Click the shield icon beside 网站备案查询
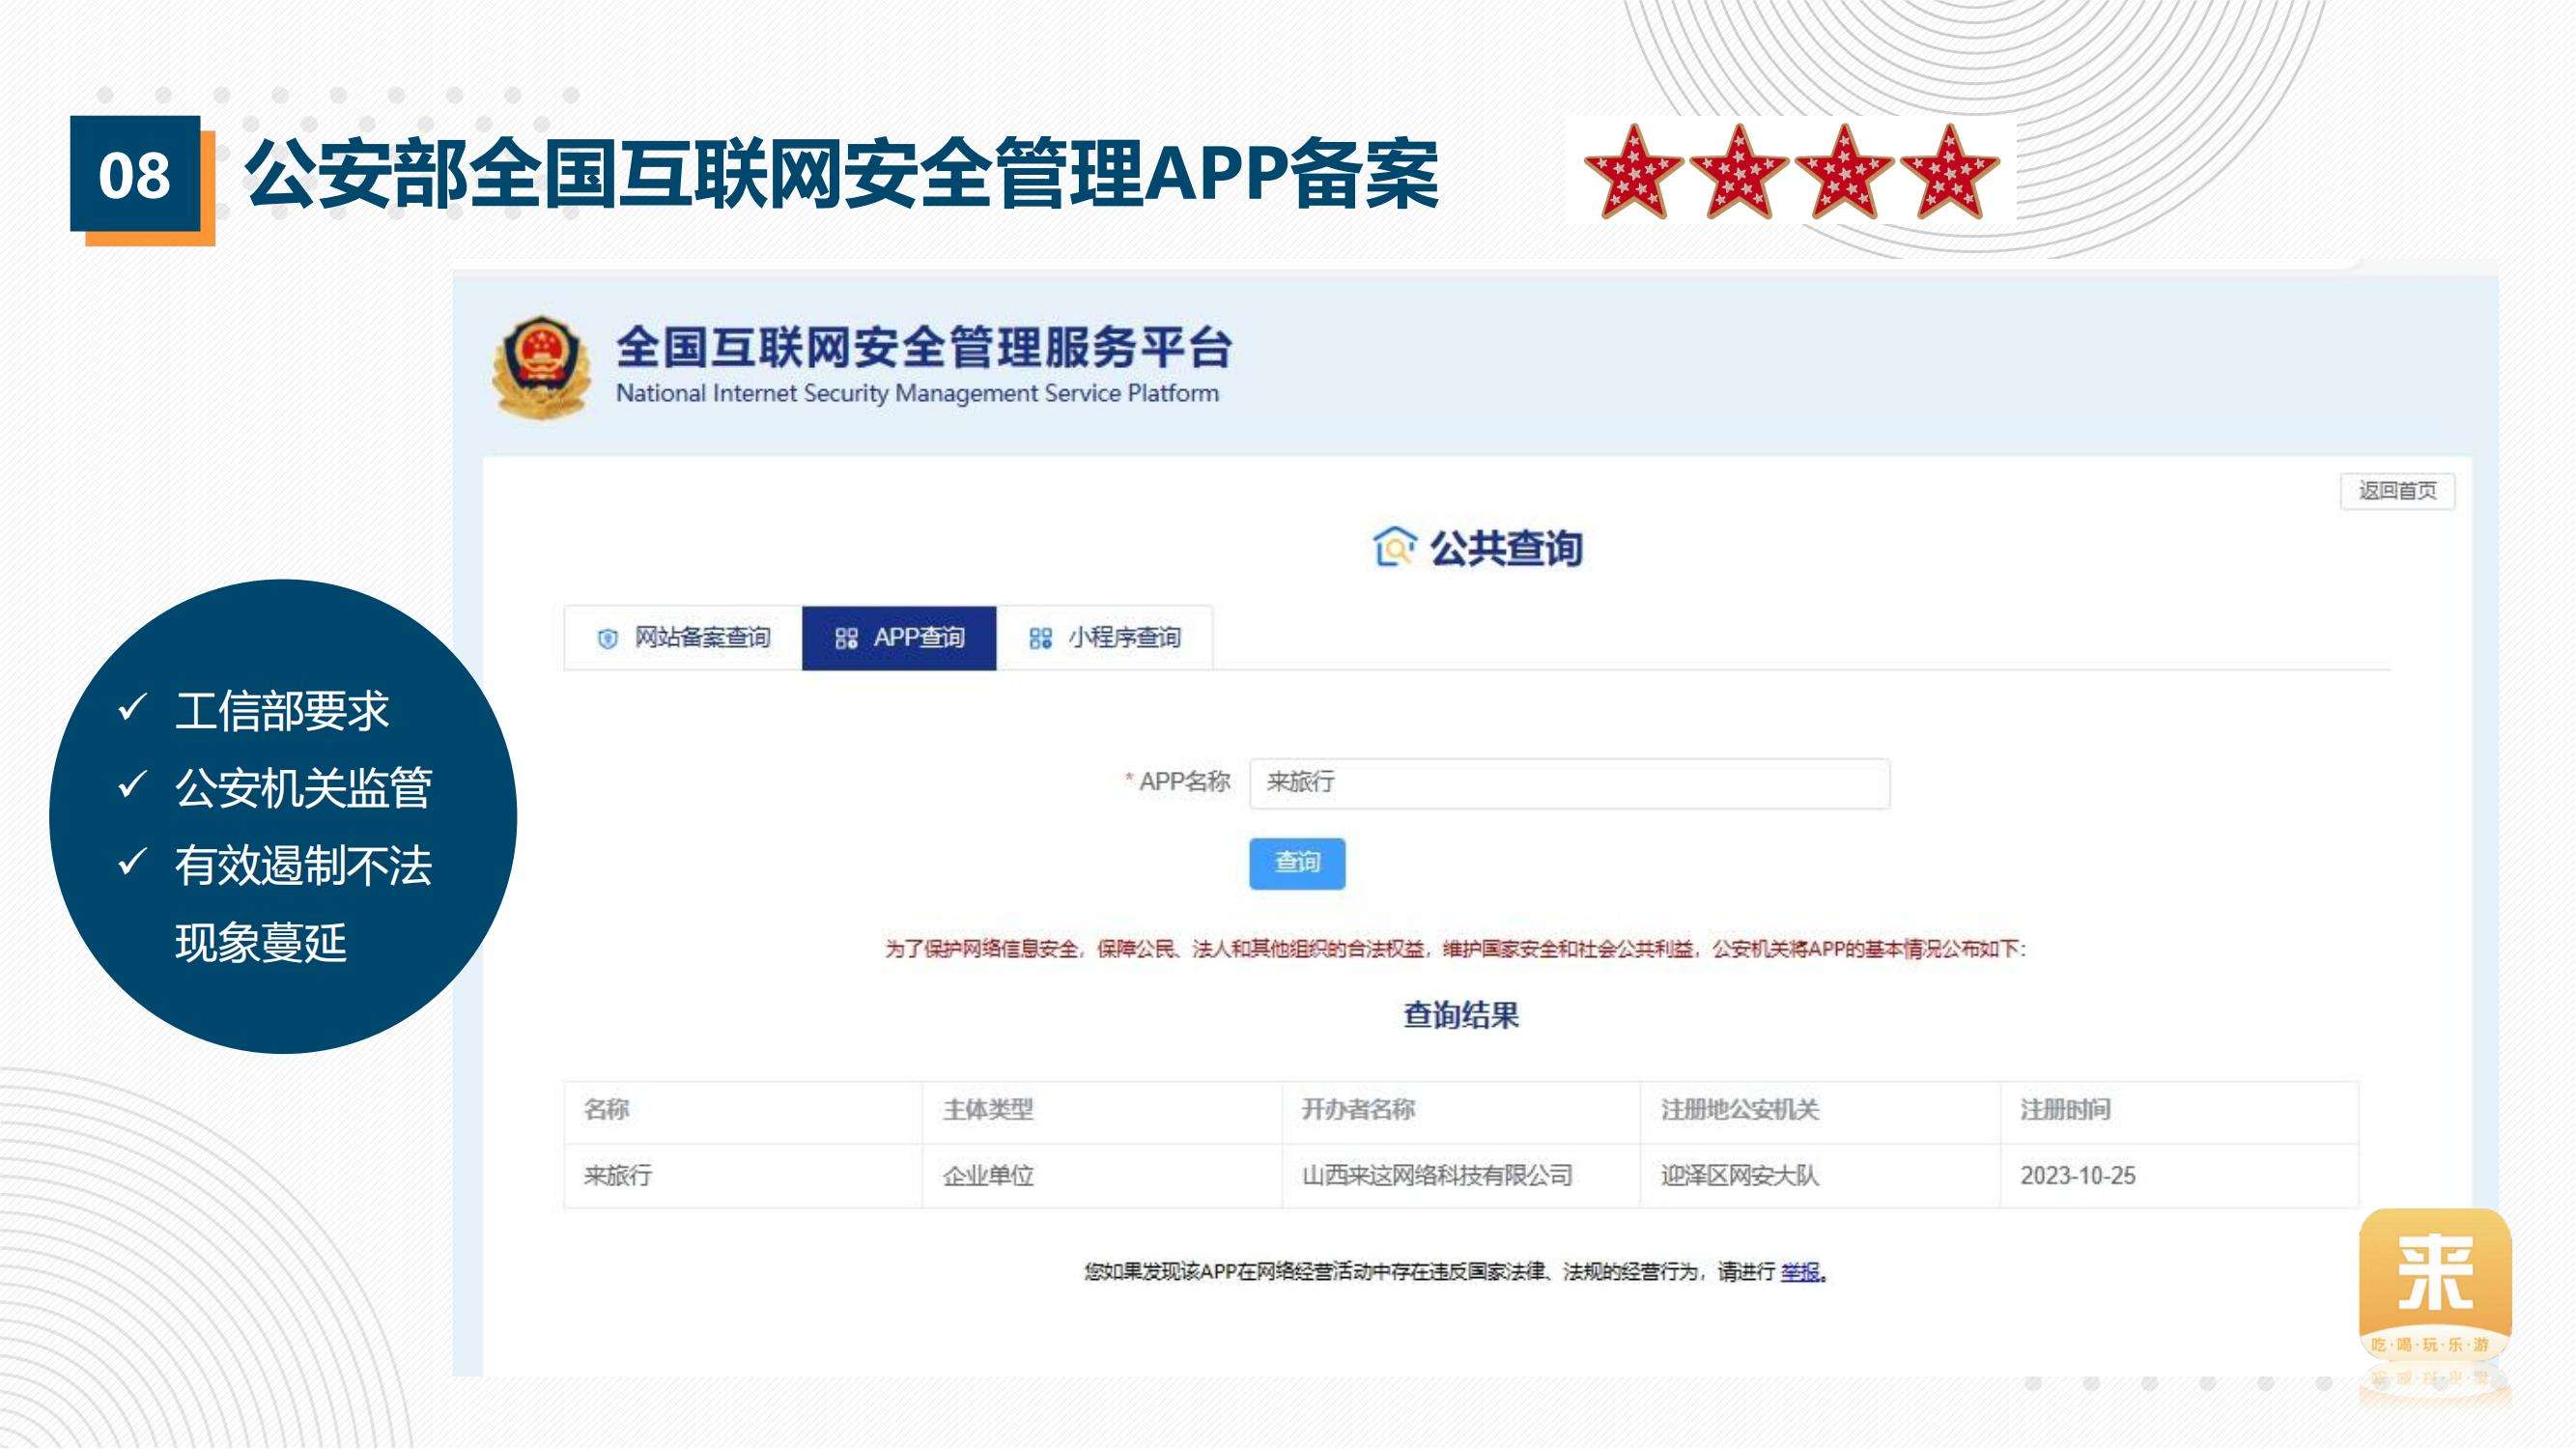 [x=607, y=638]
